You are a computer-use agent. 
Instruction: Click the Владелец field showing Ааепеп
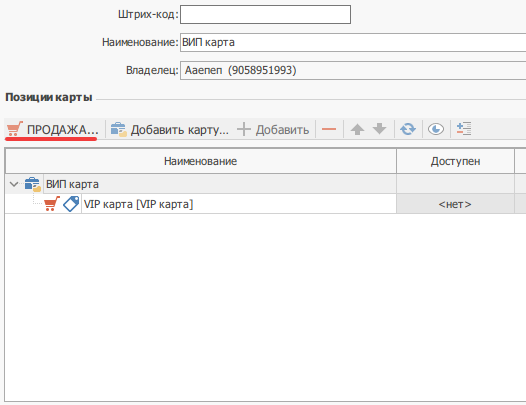353,70
